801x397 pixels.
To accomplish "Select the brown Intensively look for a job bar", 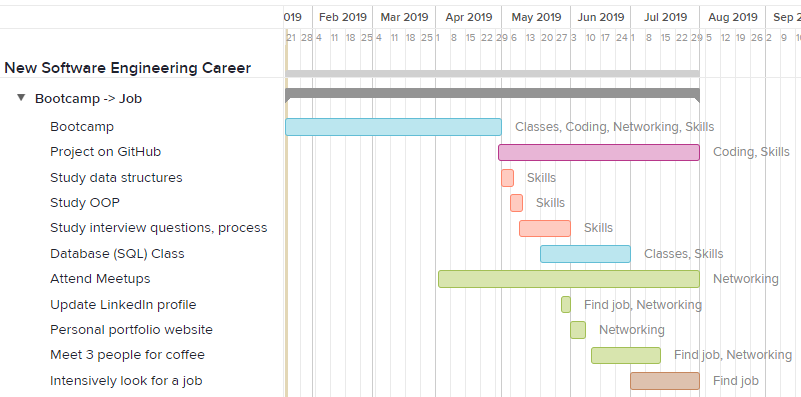I will (x=665, y=381).
